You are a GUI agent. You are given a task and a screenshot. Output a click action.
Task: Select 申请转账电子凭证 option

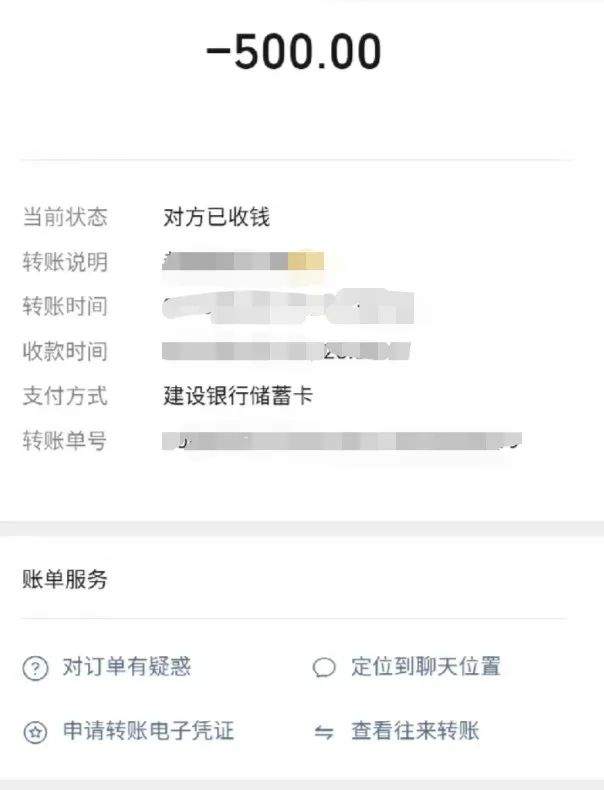tap(149, 731)
